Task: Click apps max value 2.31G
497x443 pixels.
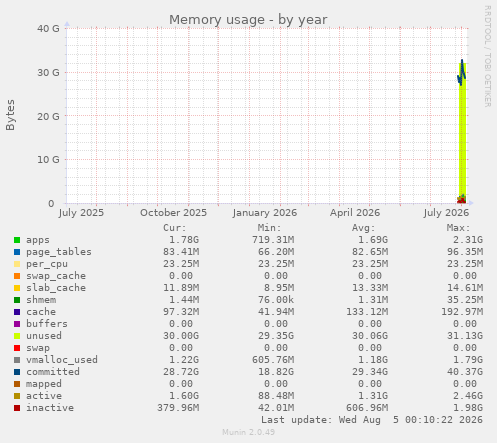Action: 468,240
